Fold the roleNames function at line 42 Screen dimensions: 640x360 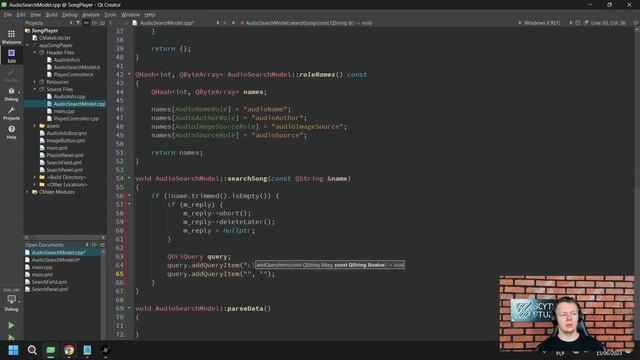tap(129, 74)
